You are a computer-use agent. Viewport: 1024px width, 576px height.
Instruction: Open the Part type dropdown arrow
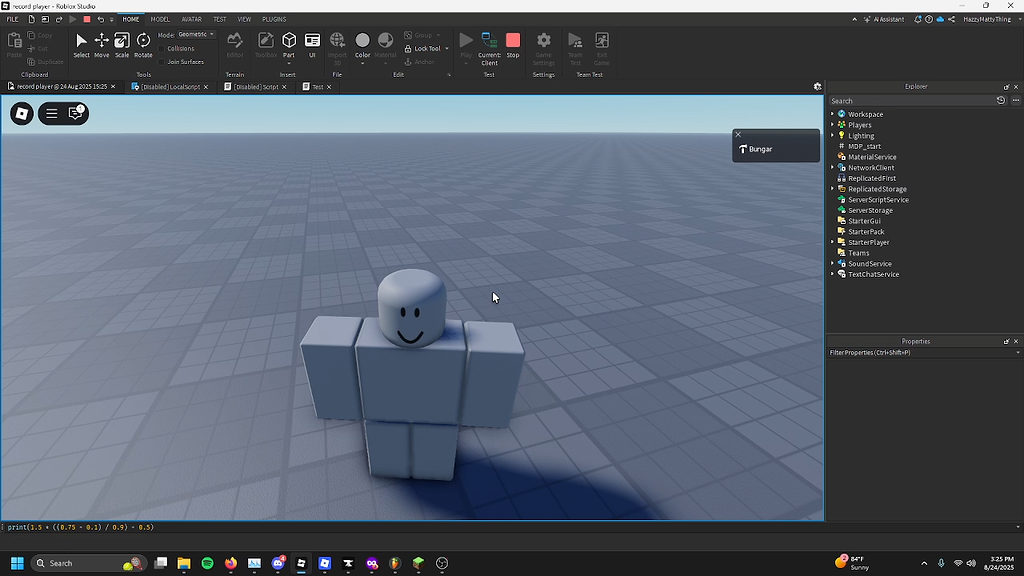[x=289, y=63]
